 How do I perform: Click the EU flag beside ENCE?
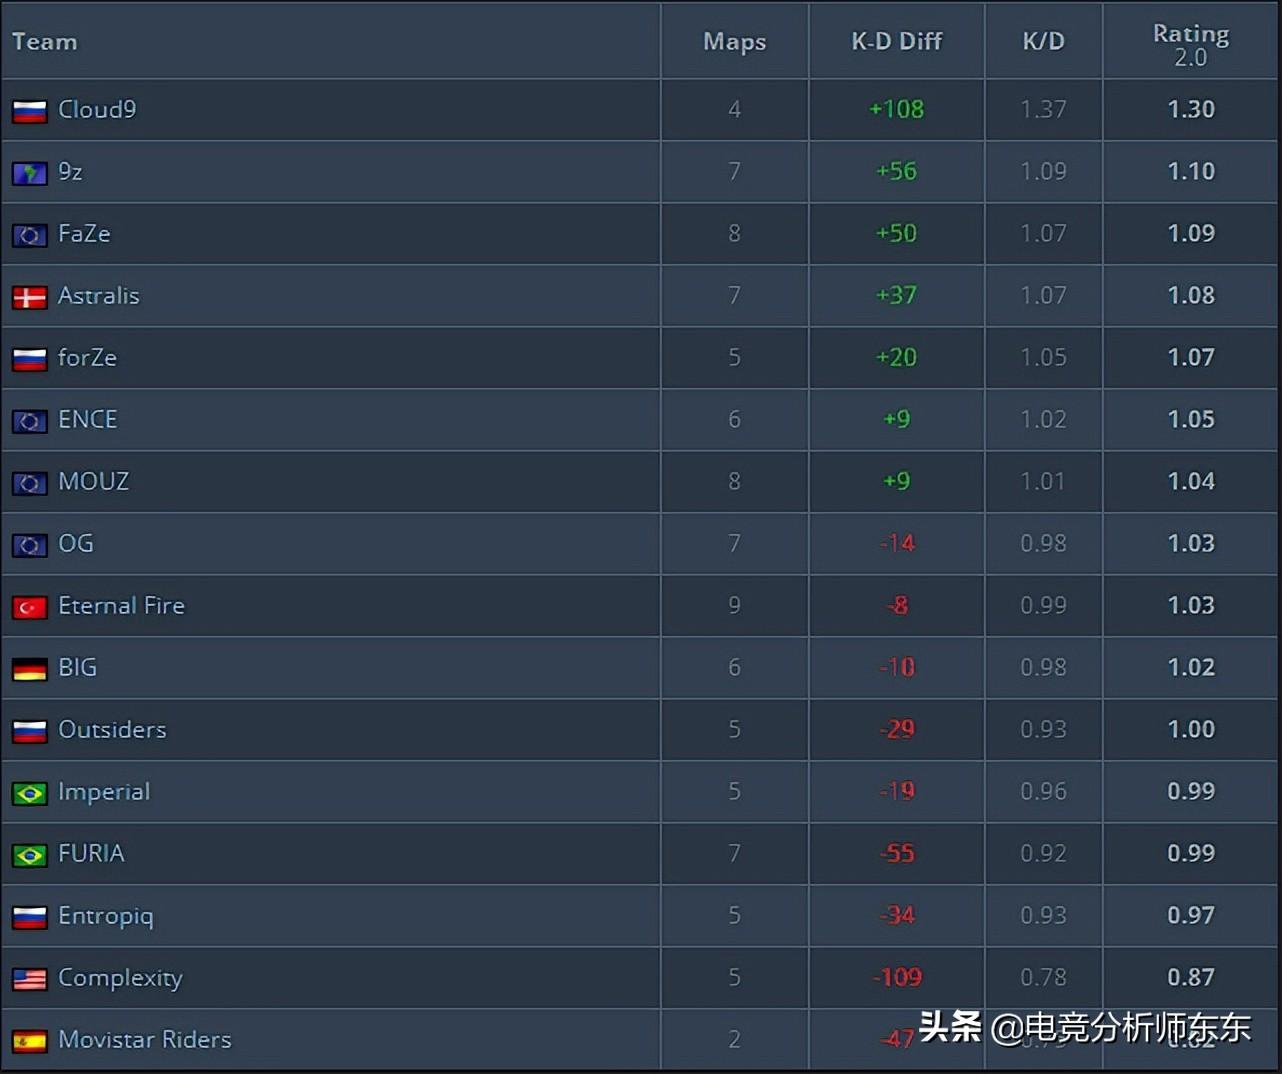[x=30, y=421]
